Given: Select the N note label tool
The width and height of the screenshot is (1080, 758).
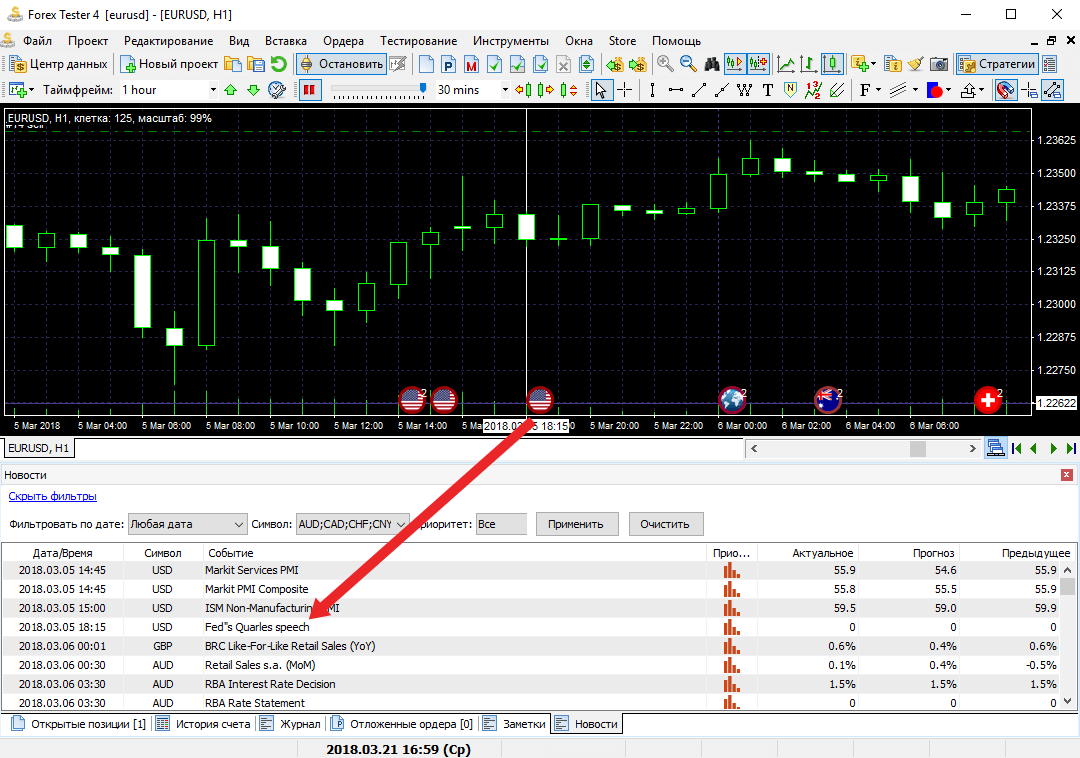Looking at the screenshot, I should (x=791, y=90).
